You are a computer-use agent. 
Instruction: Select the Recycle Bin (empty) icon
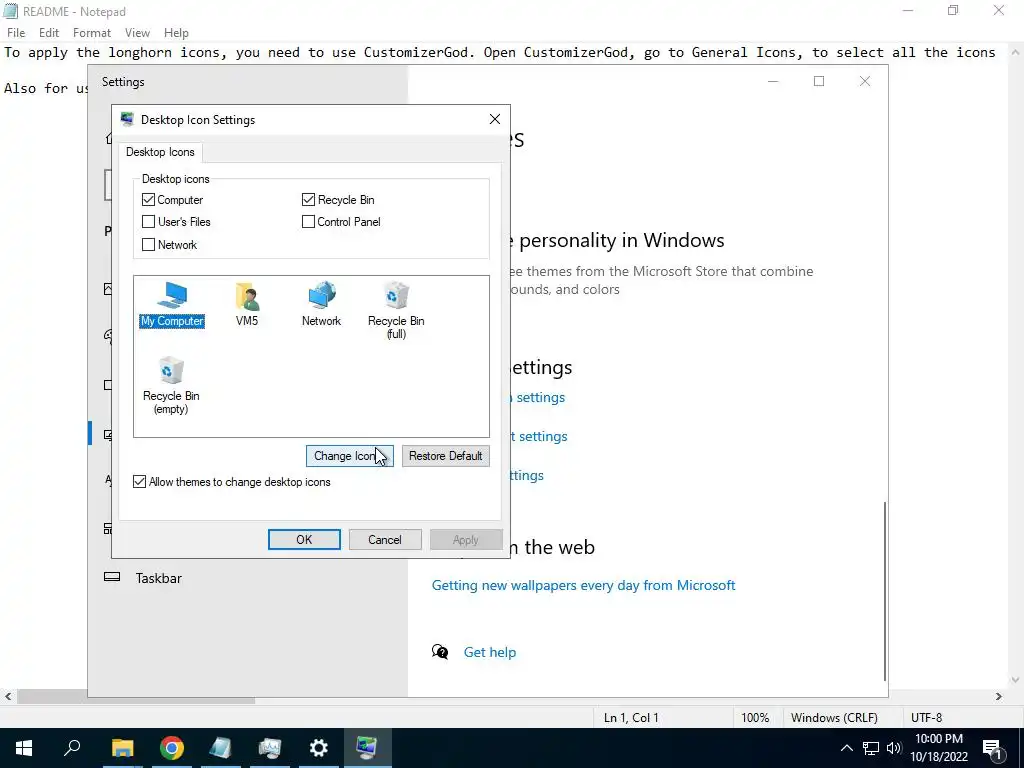click(x=171, y=385)
